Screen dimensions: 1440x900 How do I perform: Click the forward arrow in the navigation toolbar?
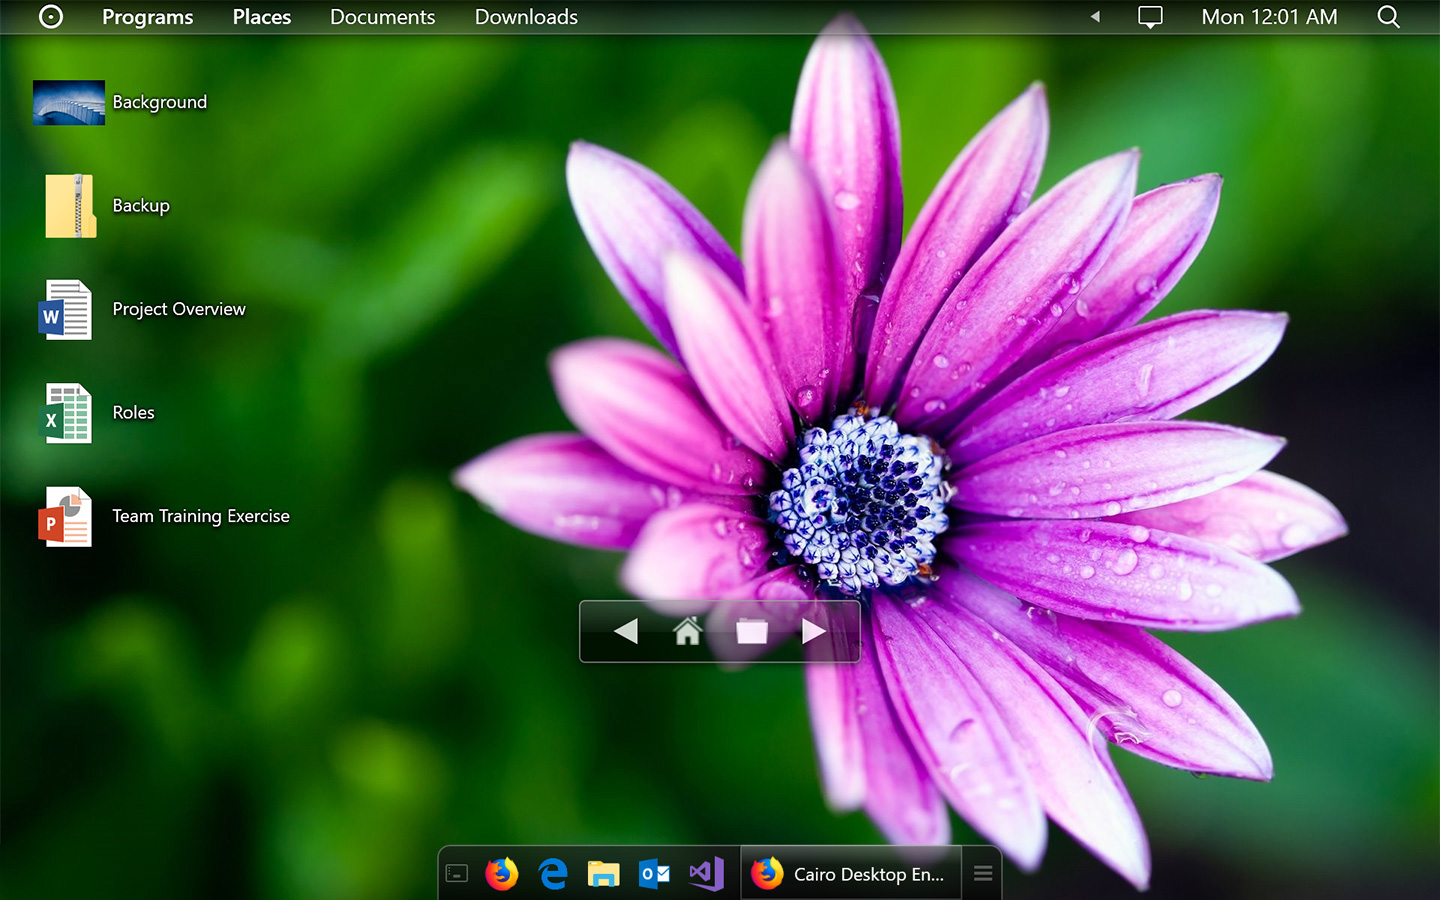[x=814, y=631]
